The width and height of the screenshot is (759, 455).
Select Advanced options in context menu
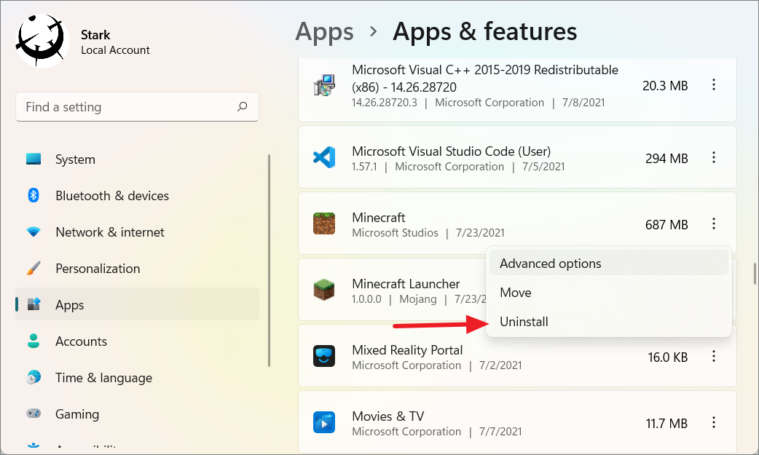608,263
